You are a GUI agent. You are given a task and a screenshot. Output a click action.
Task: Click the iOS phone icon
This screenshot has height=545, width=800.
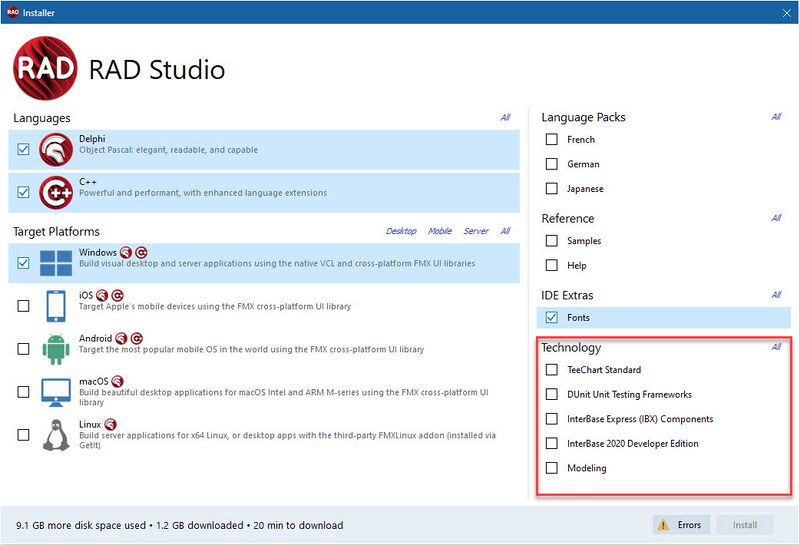56,306
